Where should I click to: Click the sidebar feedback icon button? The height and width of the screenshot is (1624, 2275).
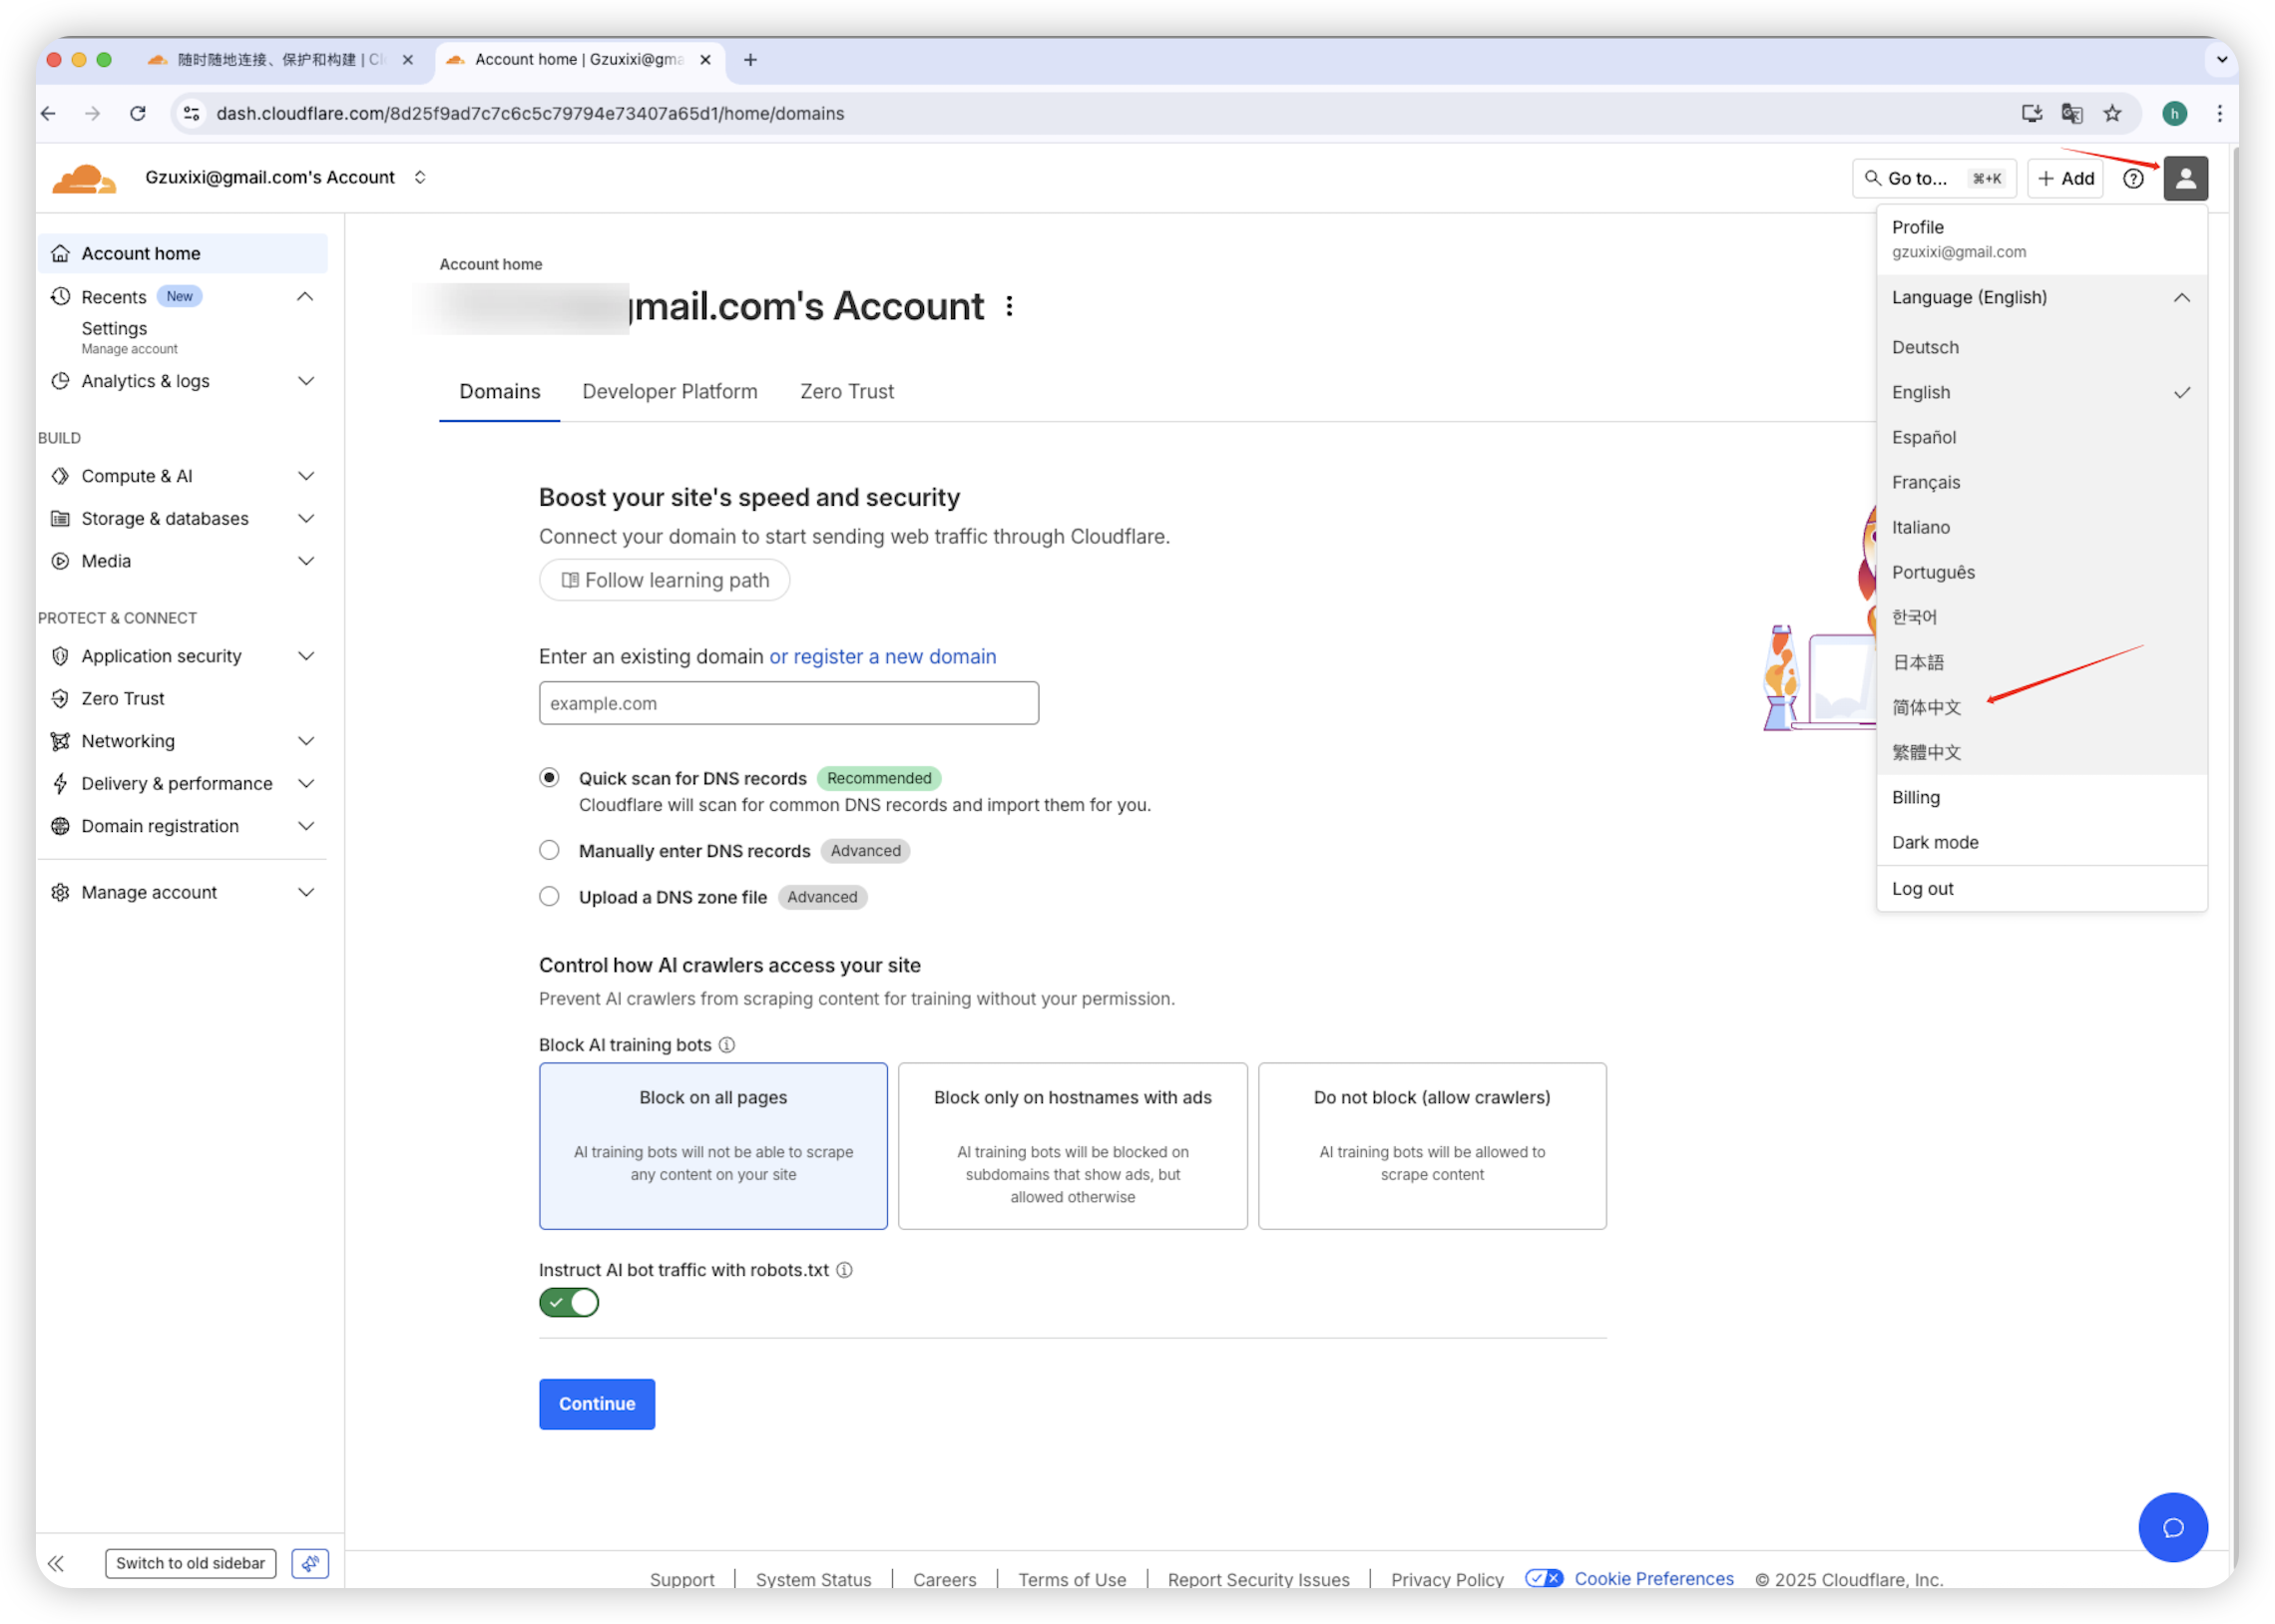310,1563
